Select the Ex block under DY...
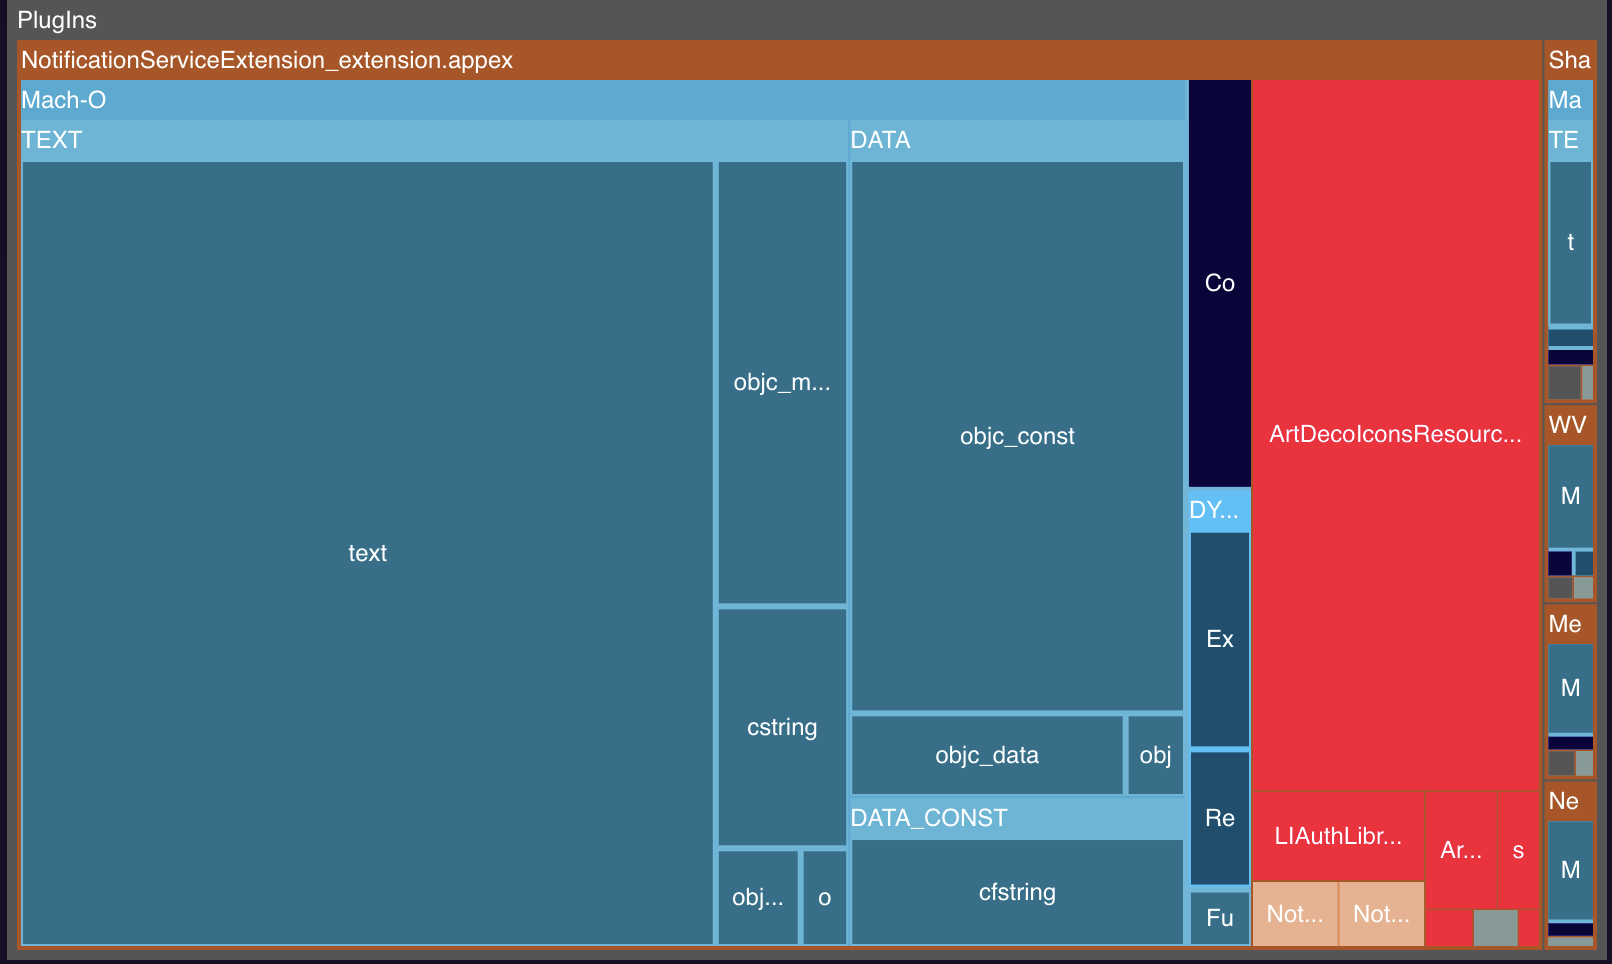The image size is (1612, 964). 1219,639
